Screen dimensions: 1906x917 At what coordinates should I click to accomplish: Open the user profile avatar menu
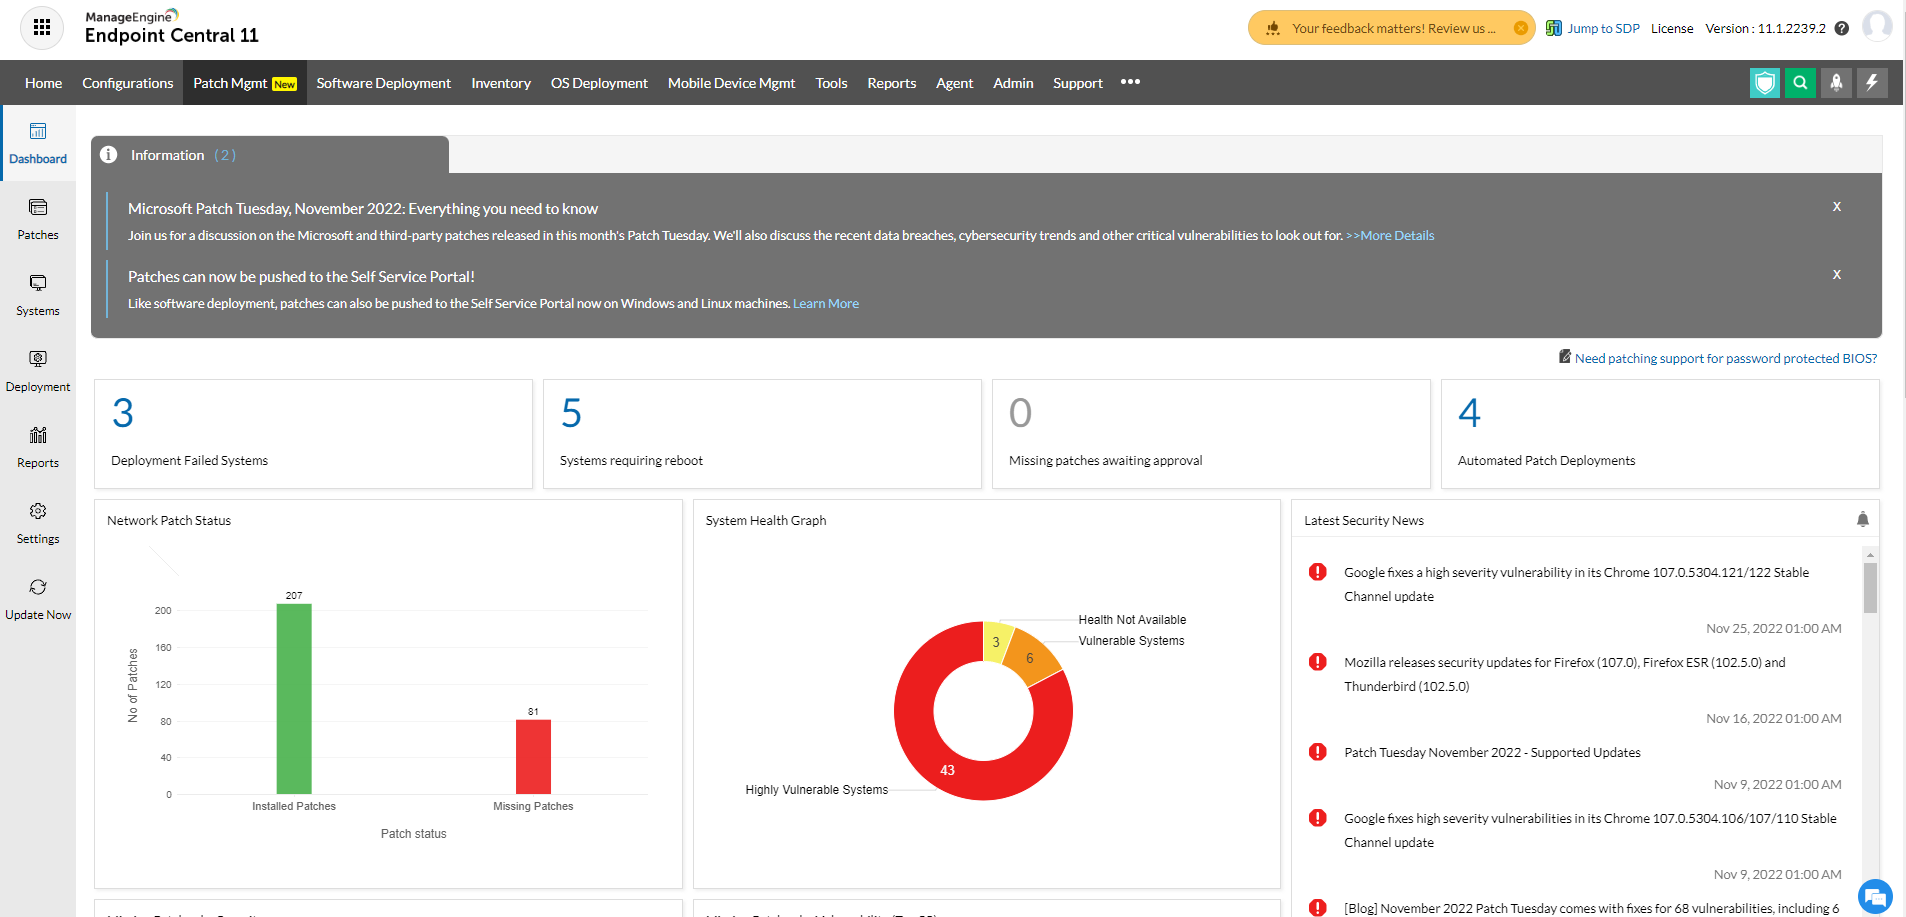(x=1877, y=27)
